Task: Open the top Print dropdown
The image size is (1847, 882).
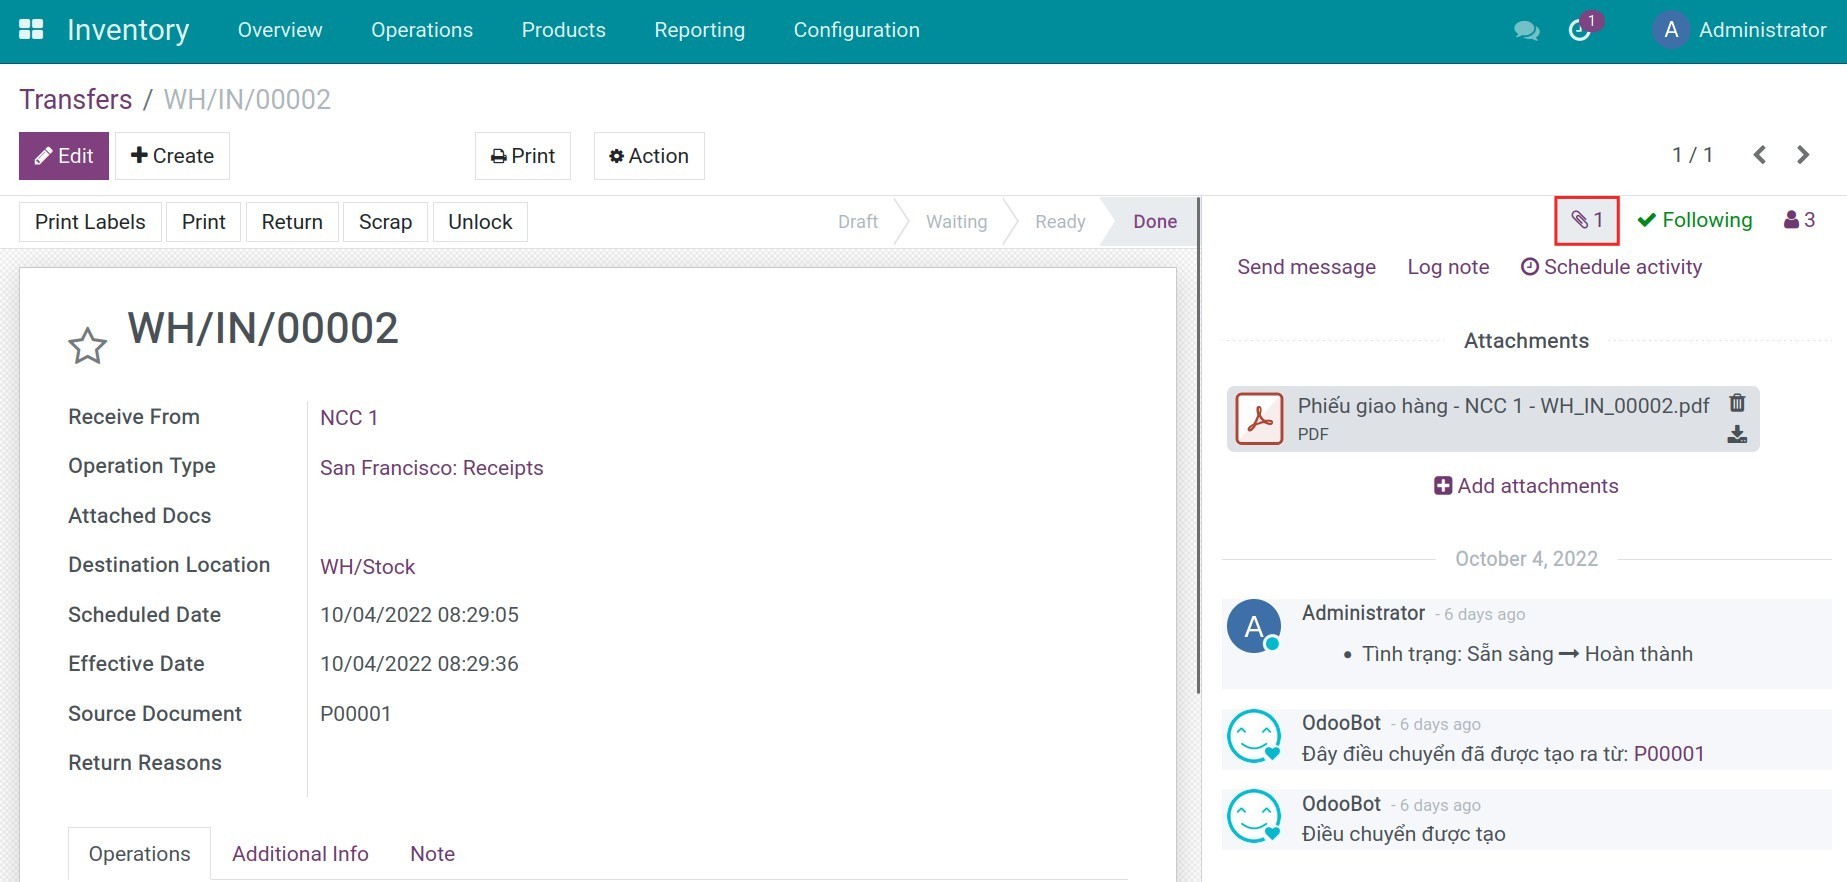Action: [x=523, y=156]
